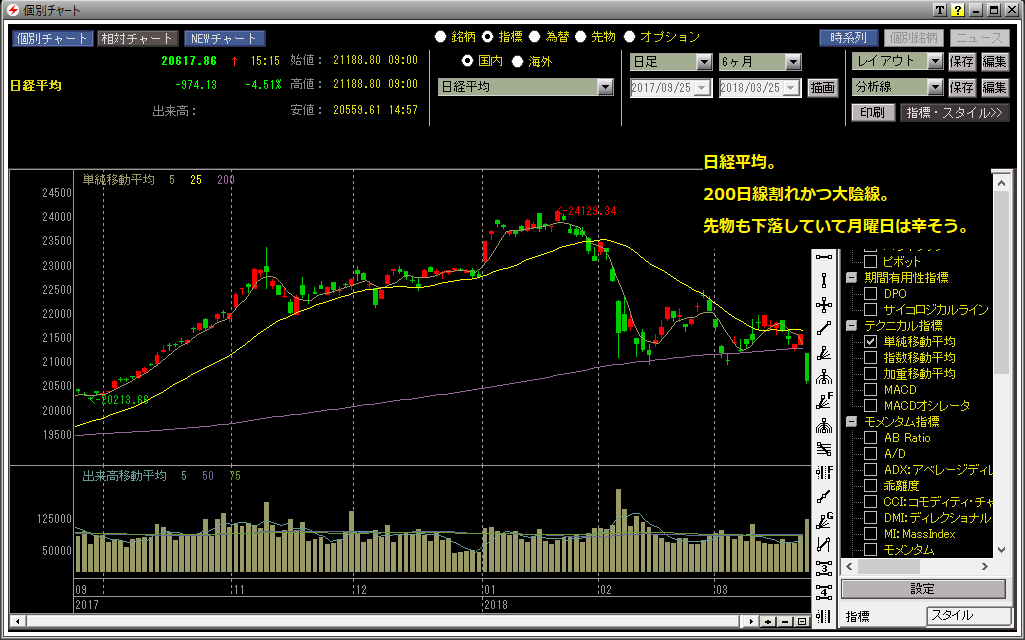Viewport: 1025px width, 640px height.
Task: Click 保存 next to レイアウト
Action: click(x=962, y=61)
